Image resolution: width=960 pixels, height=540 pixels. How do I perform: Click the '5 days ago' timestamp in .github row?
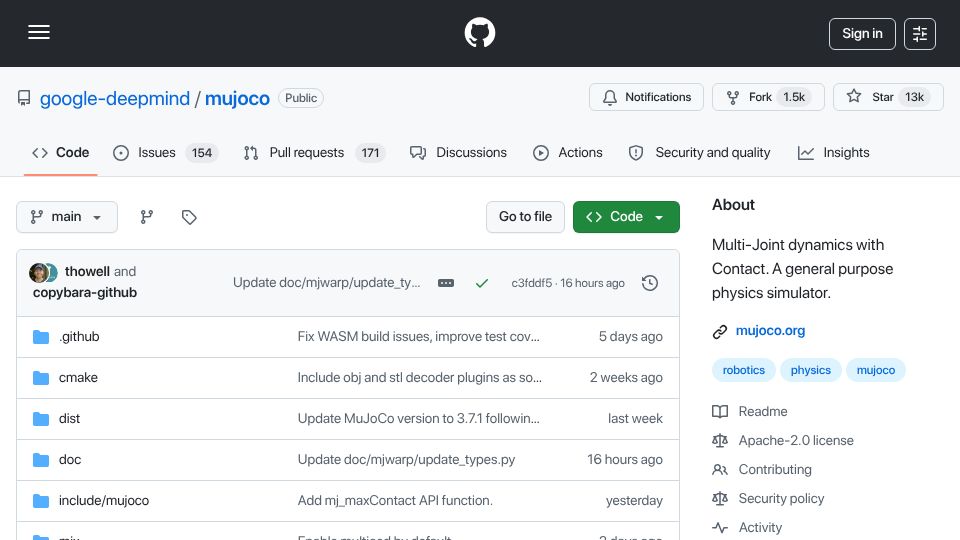coord(631,337)
